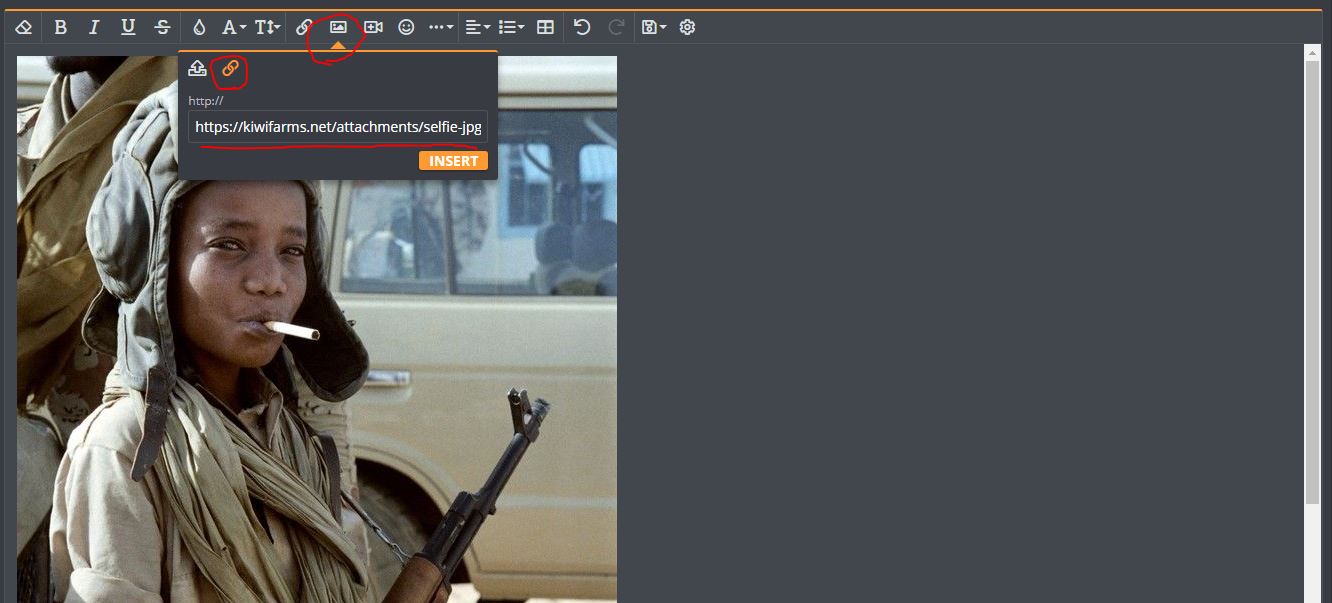This screenshot has width=1332, height=603.
Task: Open the font size dropdown
Action: click(x=268, y=28)
